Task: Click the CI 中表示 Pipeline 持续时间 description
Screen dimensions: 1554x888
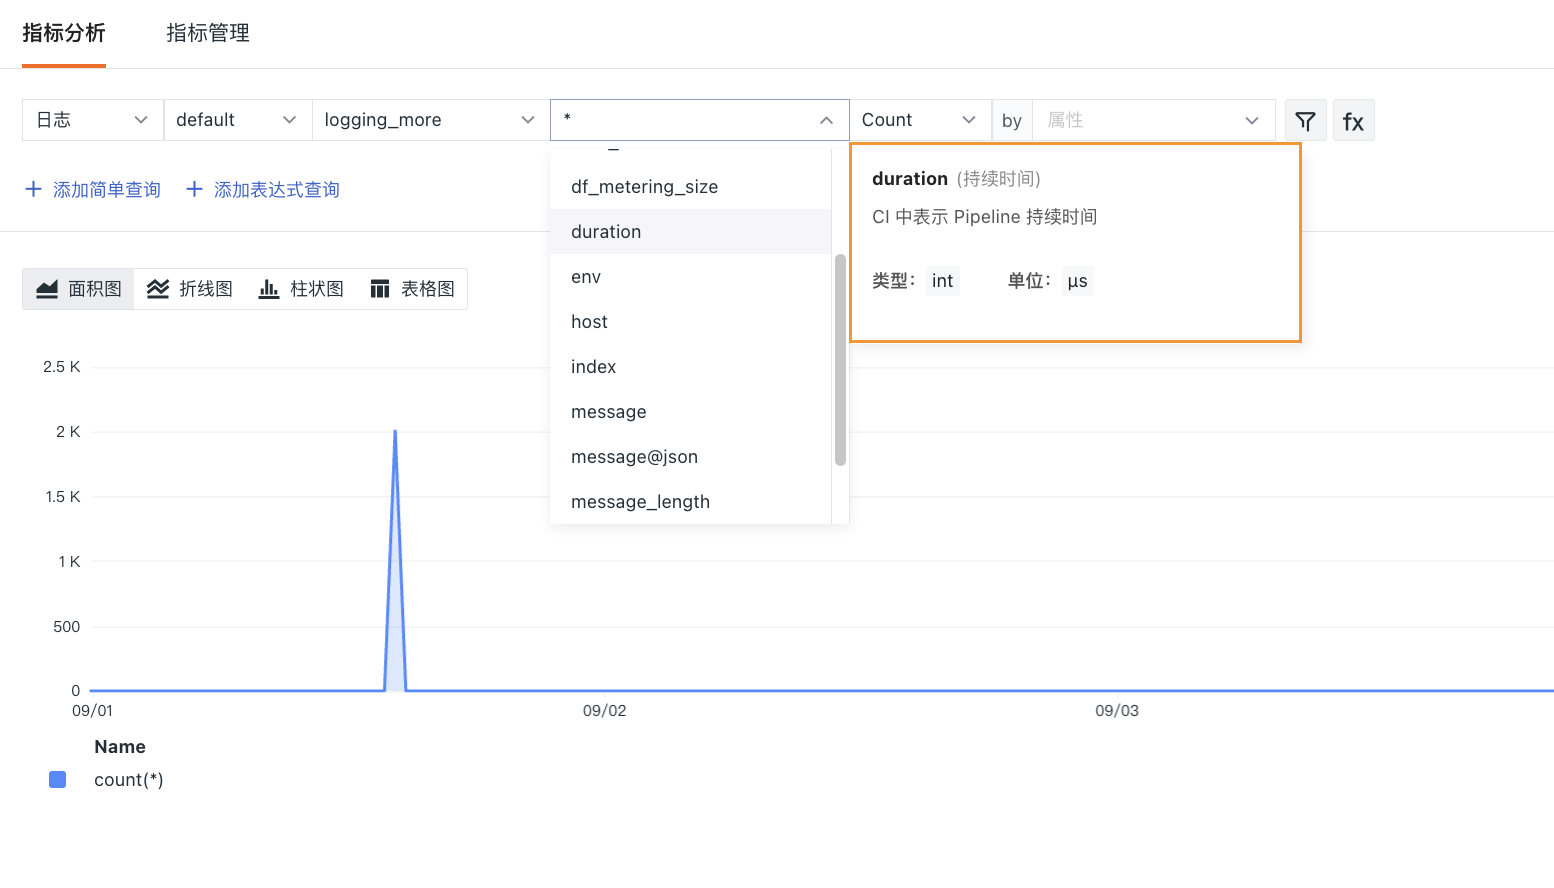Action: (x=985, y=217)
